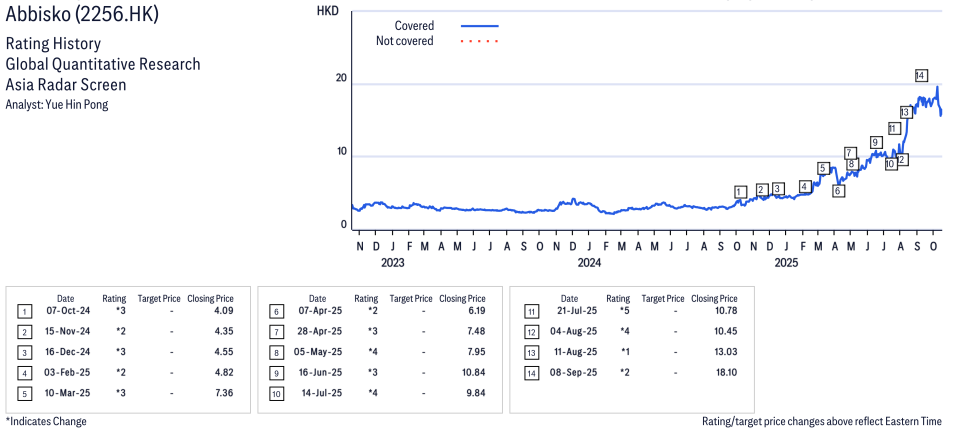The image size is (953, 428).
Task: Click the blue Covered legend line
Action: 479,25
